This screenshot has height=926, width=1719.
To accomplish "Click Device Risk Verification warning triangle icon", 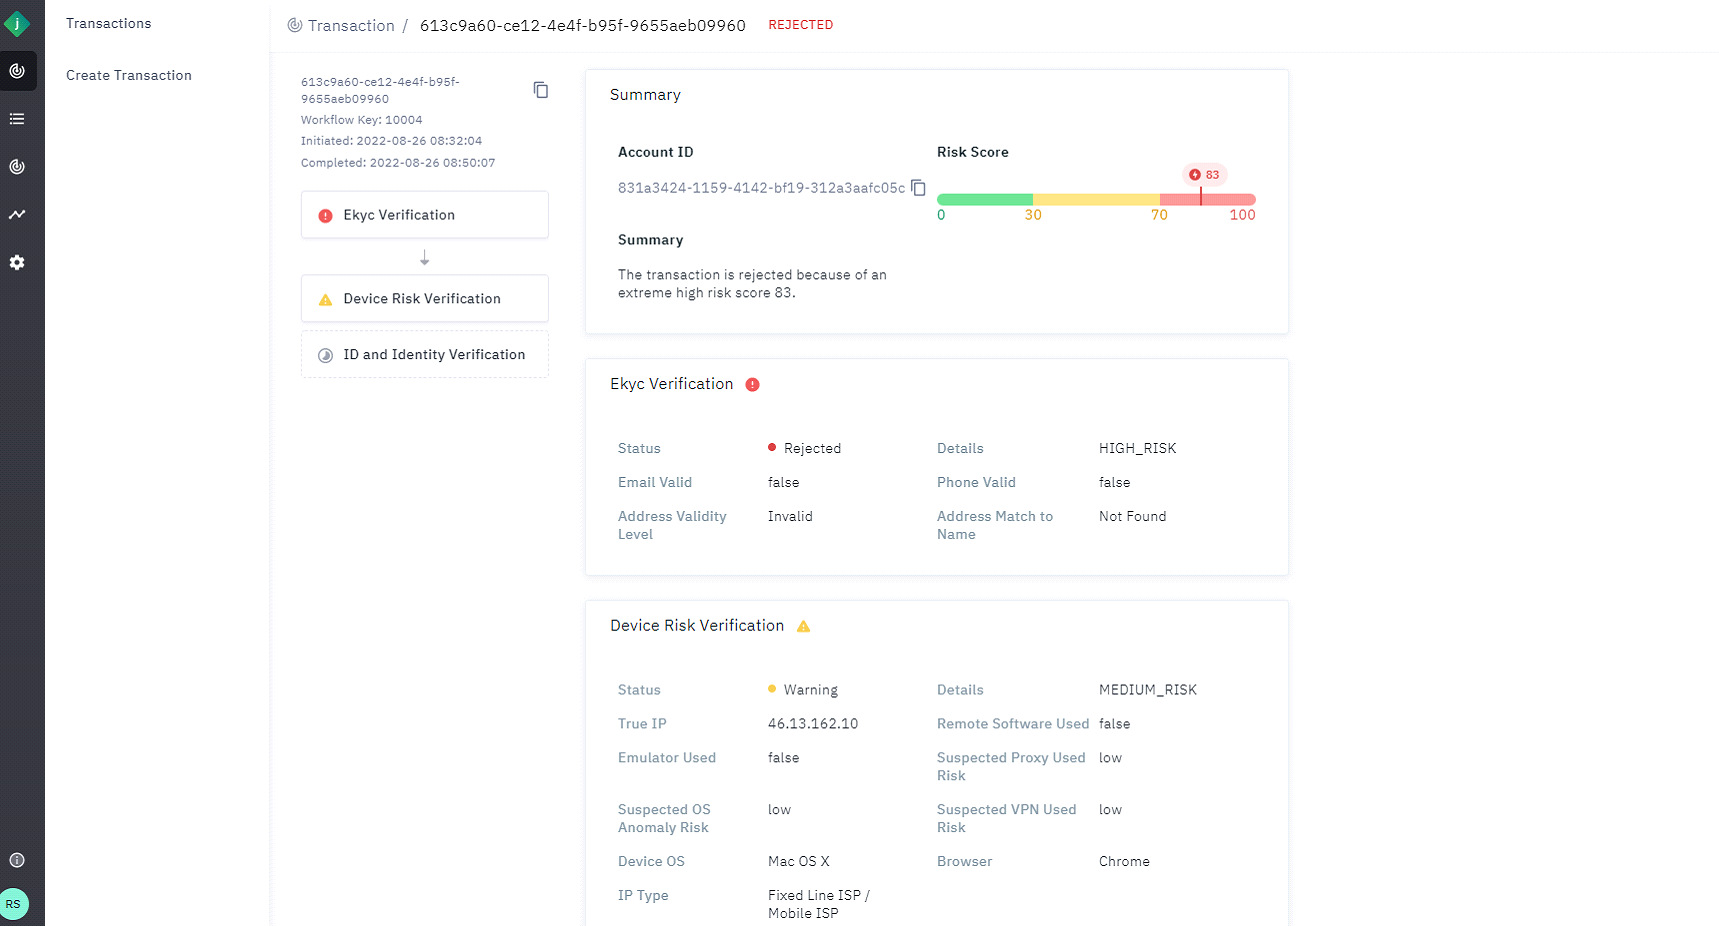I will (x=803, y=626).
